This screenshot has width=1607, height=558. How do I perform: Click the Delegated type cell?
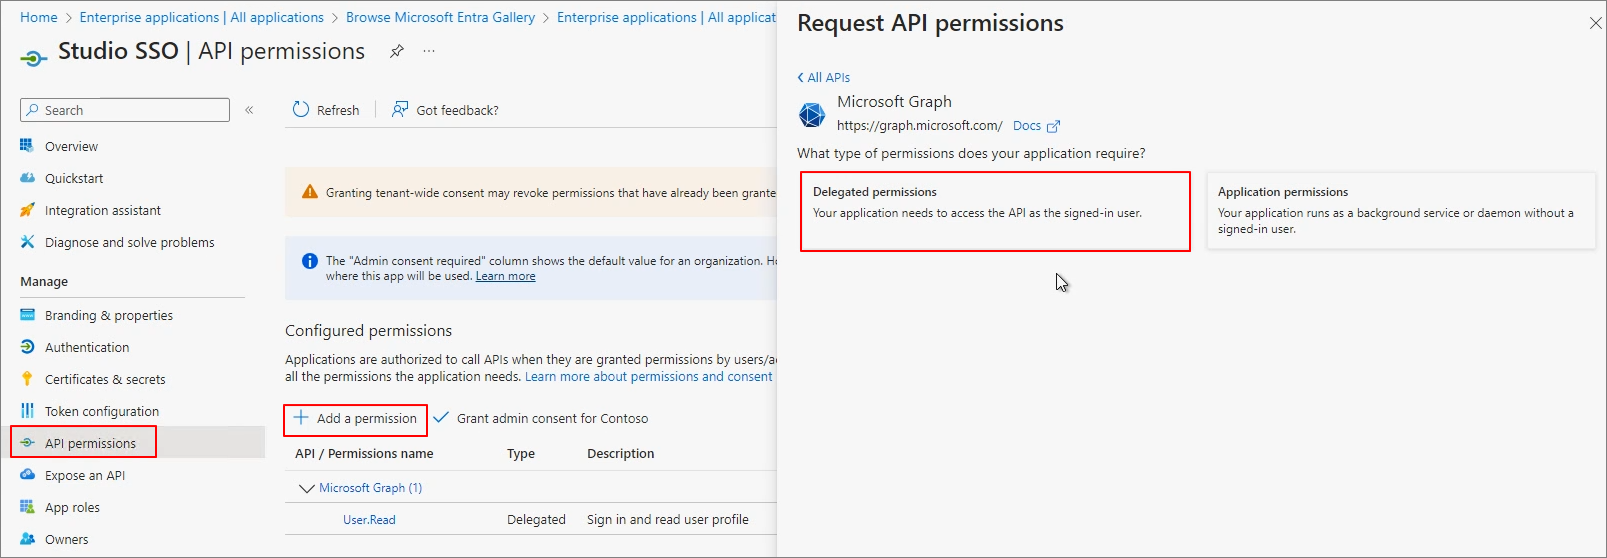pyautogui.click(x=536, y=519)
